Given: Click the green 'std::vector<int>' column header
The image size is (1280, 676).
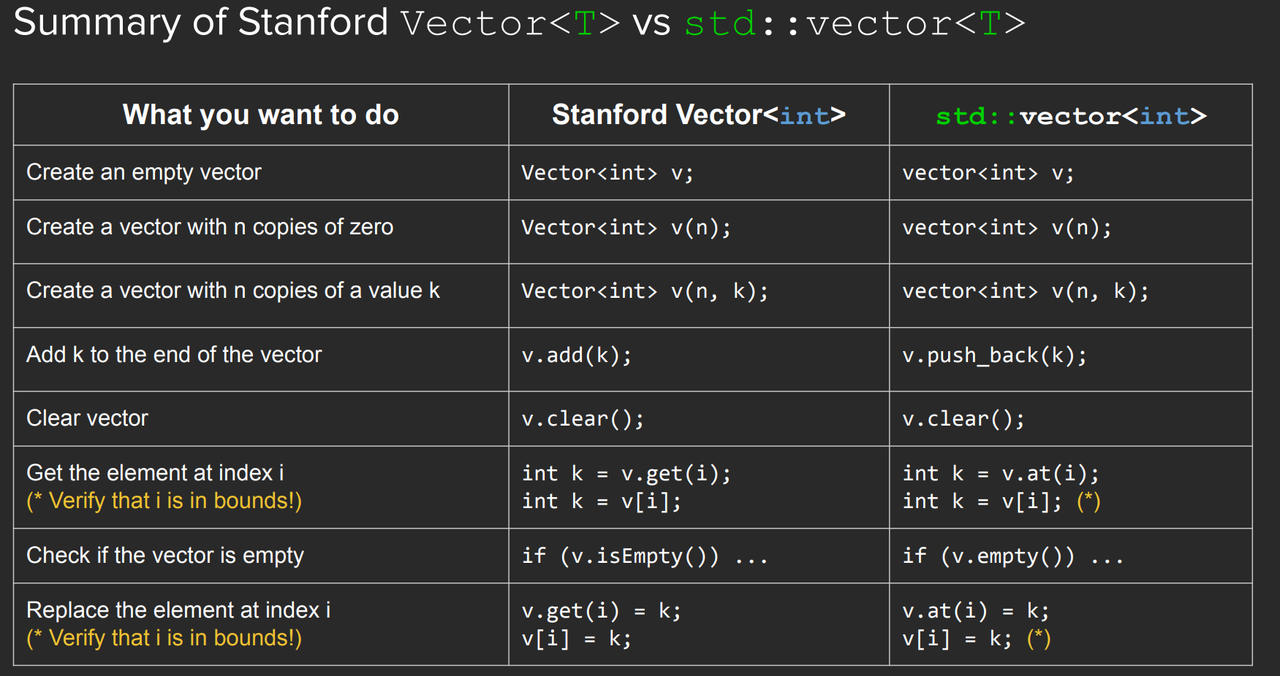Looking at the screenshot, I should (1071, 116).
